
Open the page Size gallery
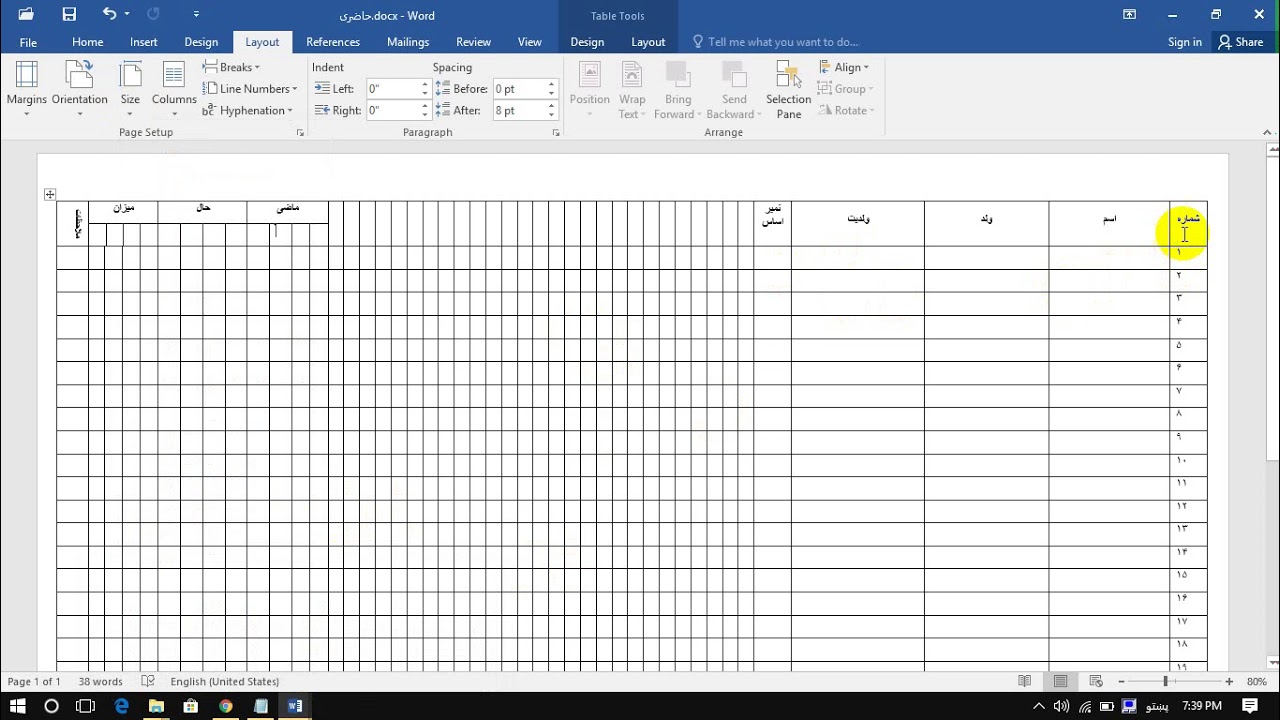[x=130, y=89]
